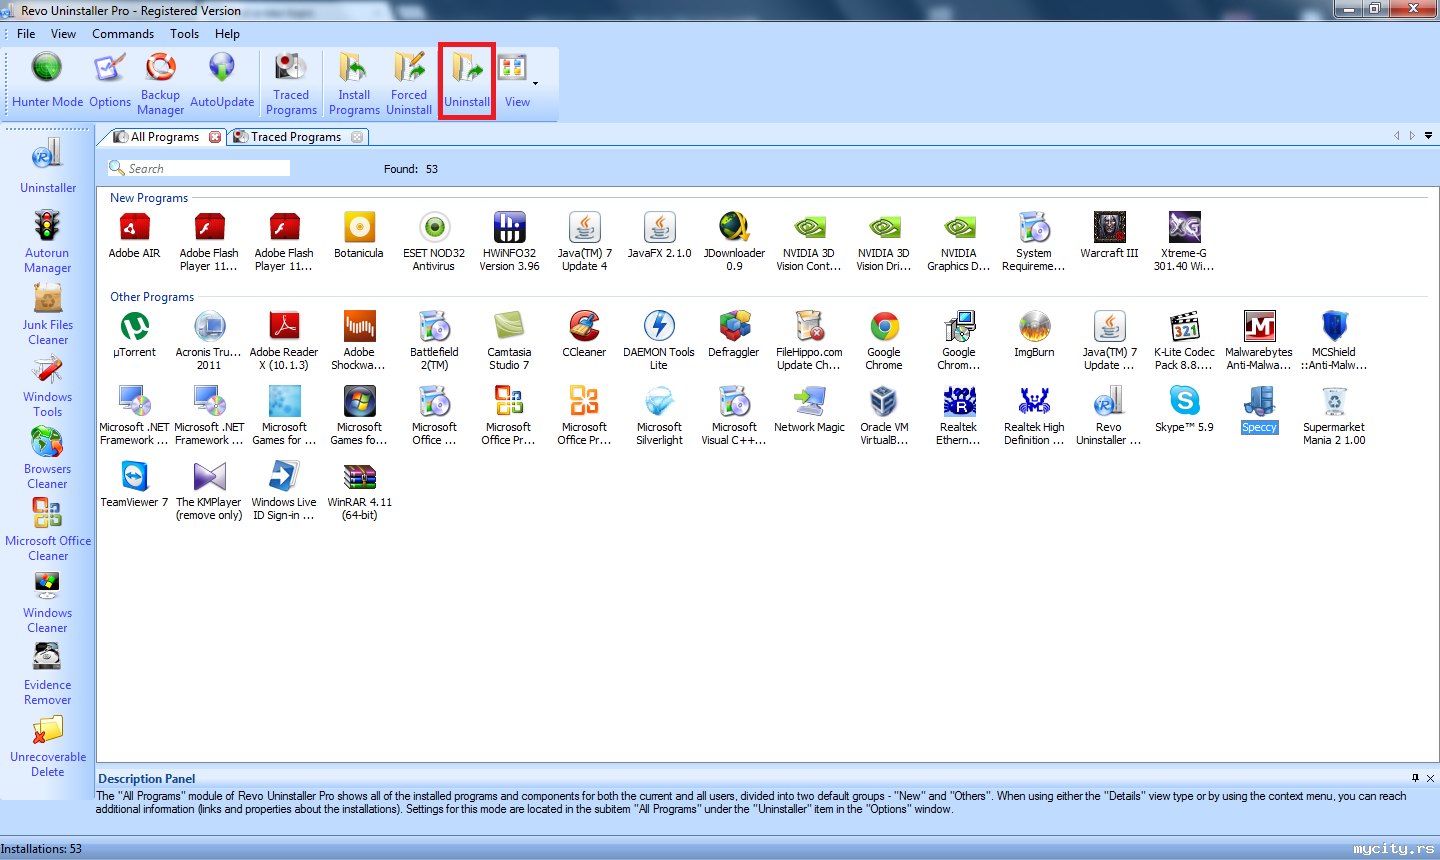Open the View menu in the menu bar

click(63, 34)
